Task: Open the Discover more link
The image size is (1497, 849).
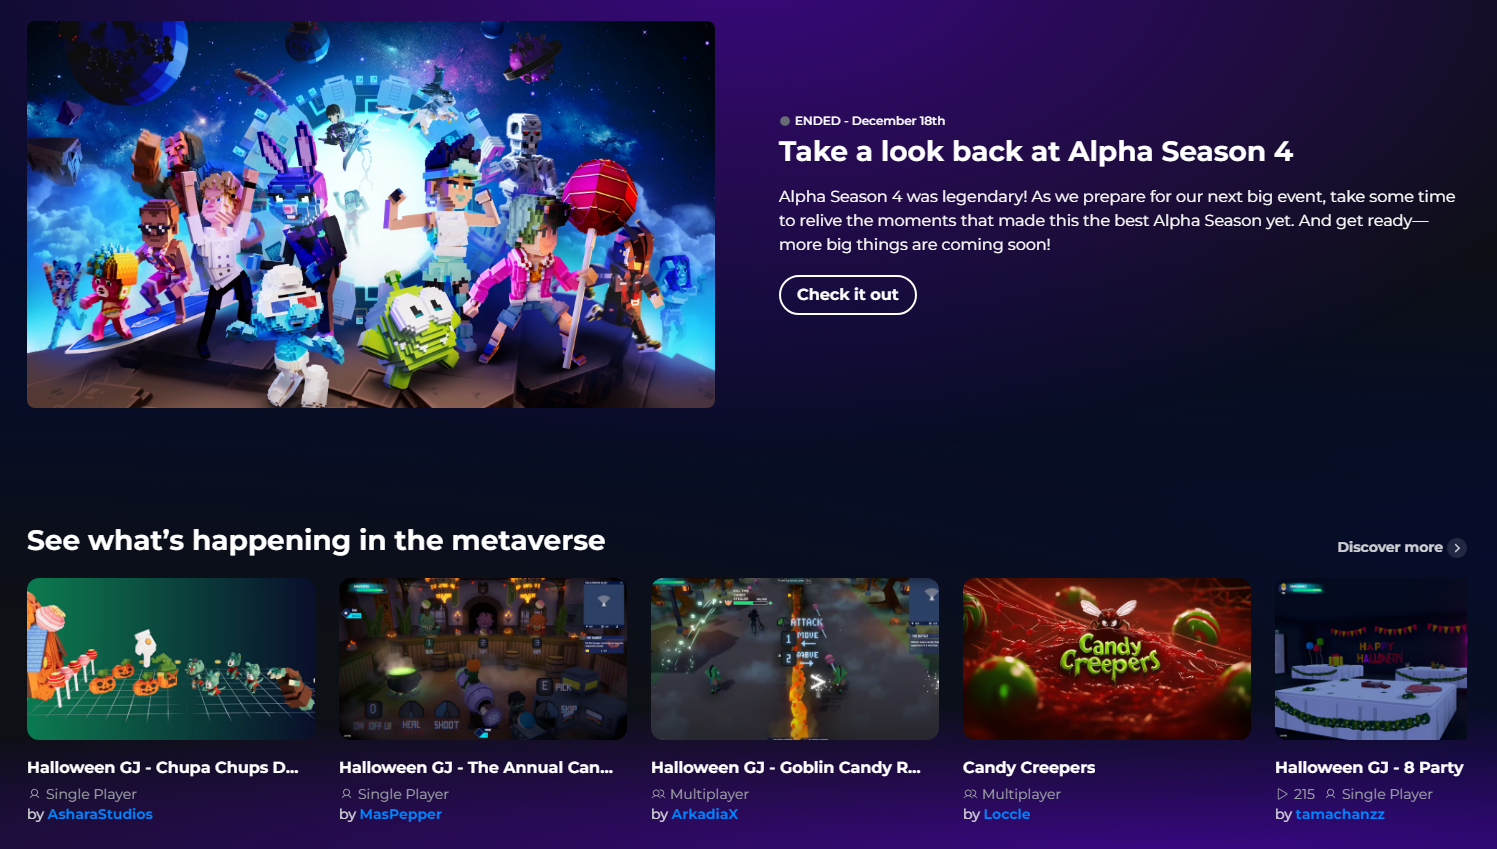Action: 1390,547
